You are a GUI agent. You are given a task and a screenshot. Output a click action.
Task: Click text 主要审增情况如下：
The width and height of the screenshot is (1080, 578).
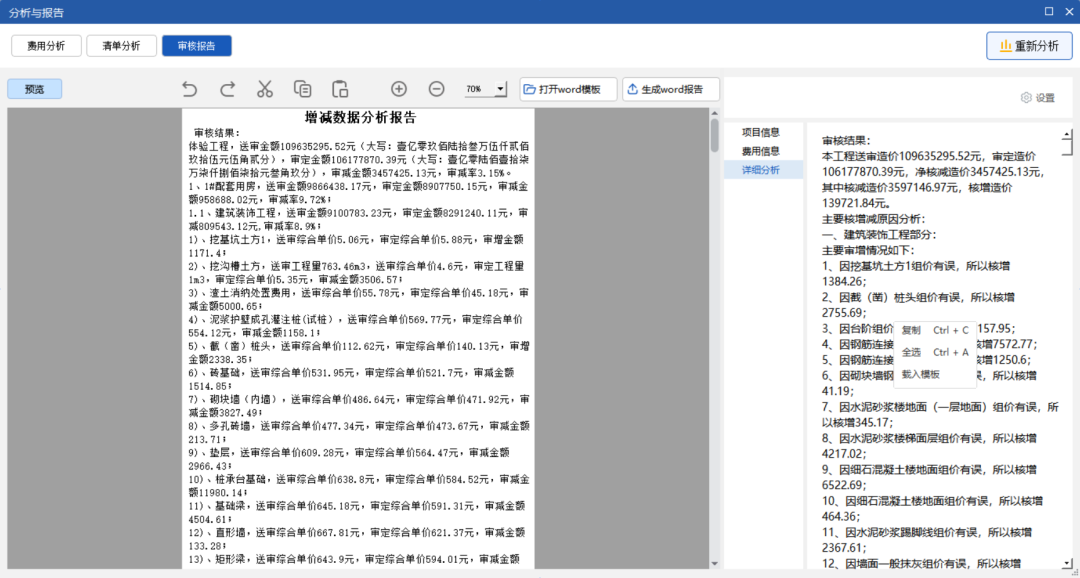(x=868, y=250)
